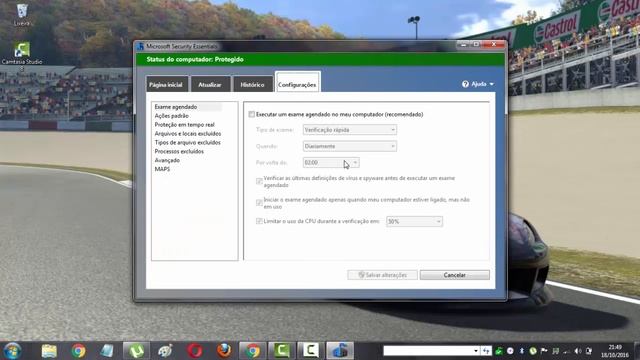
Task: Select 'Processos excluídos' setting
Action: tap(179, 151)
